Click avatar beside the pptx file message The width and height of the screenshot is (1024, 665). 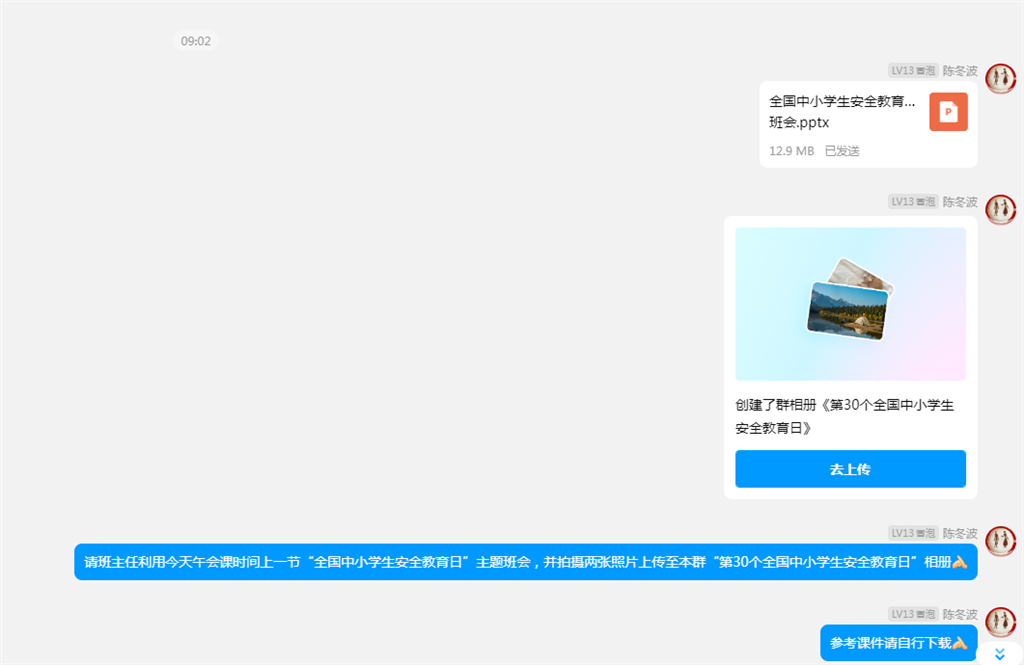(1000, 79)
